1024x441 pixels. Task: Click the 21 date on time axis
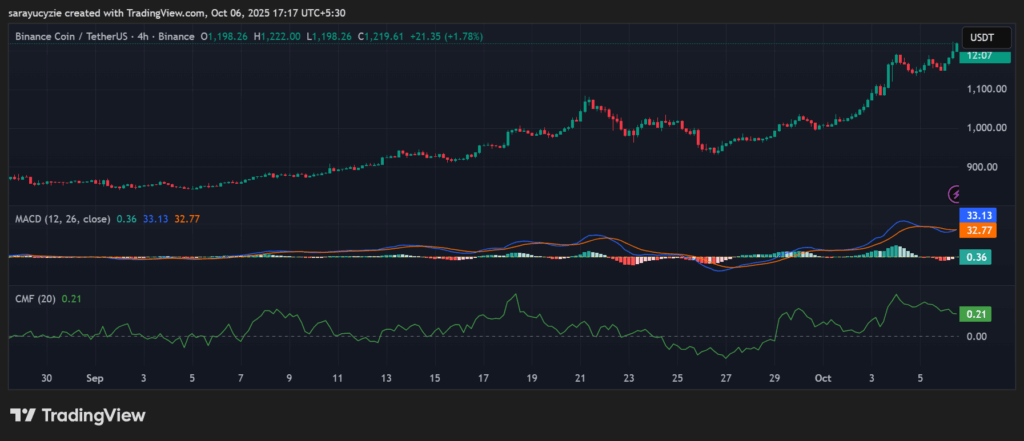pos(580,380)
